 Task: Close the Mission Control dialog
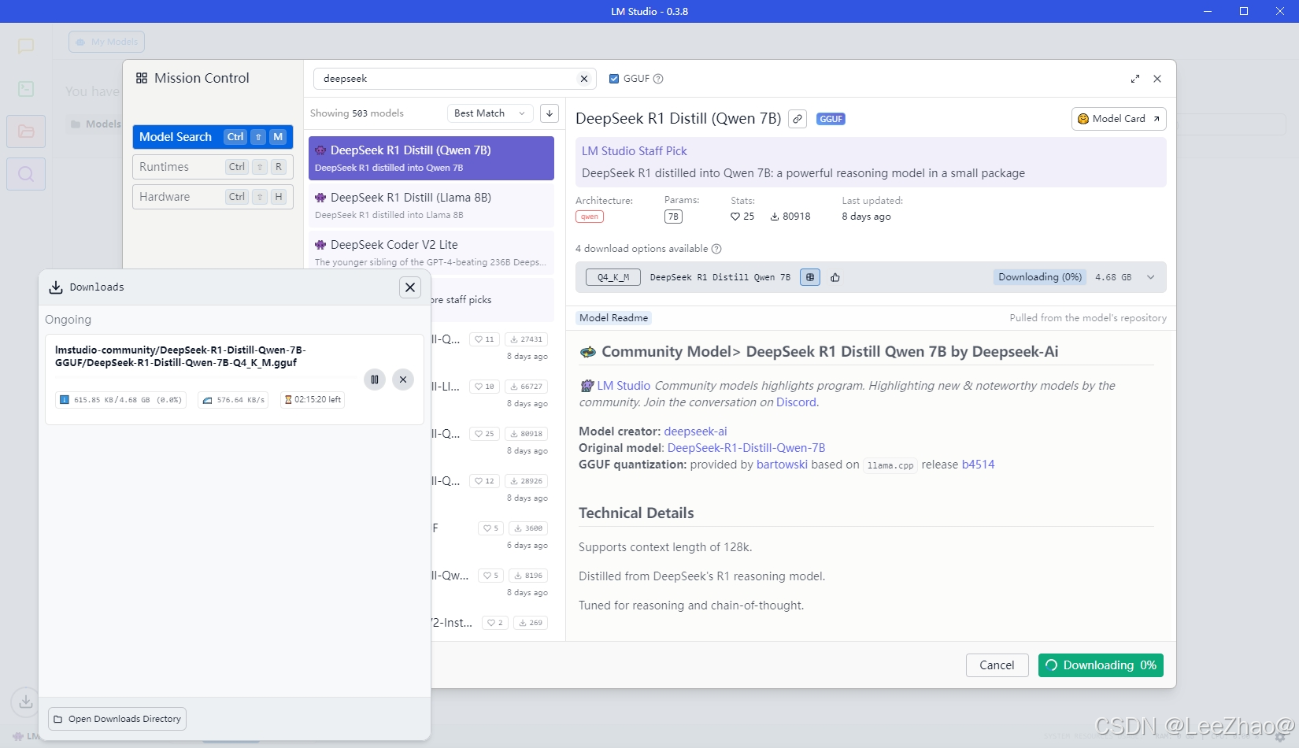click(1157, 79)
